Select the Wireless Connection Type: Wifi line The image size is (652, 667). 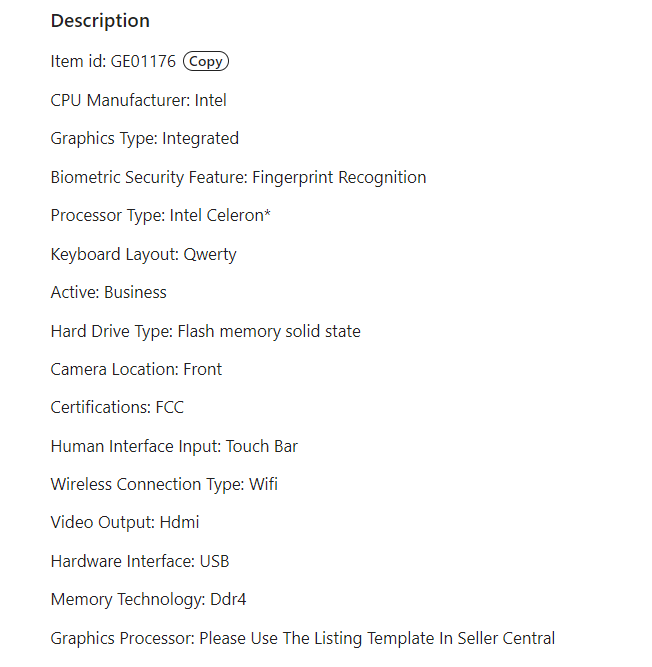(x=164, y=485)
